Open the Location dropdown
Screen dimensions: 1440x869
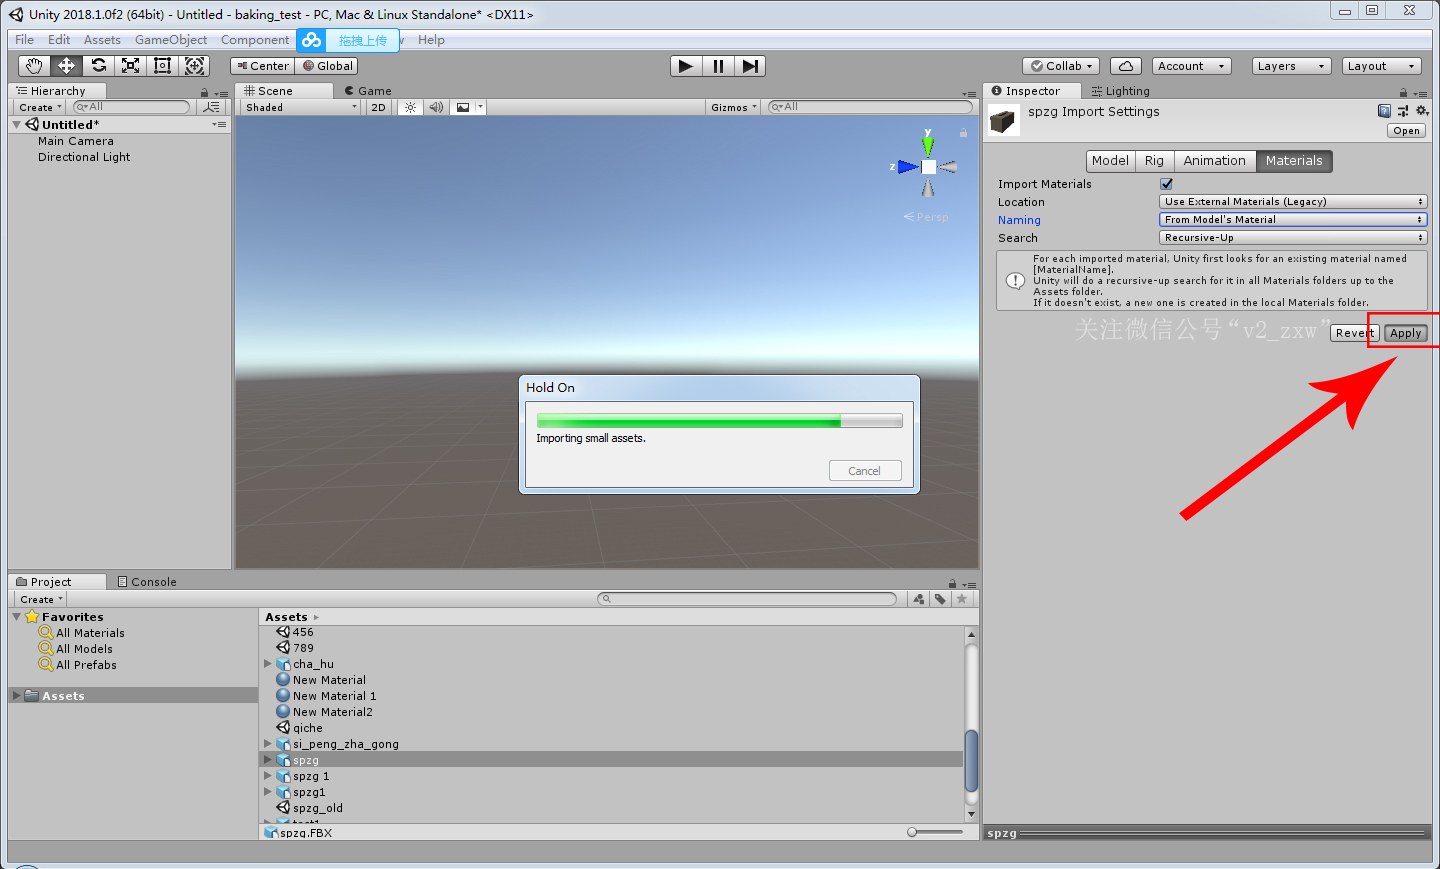1292,202
